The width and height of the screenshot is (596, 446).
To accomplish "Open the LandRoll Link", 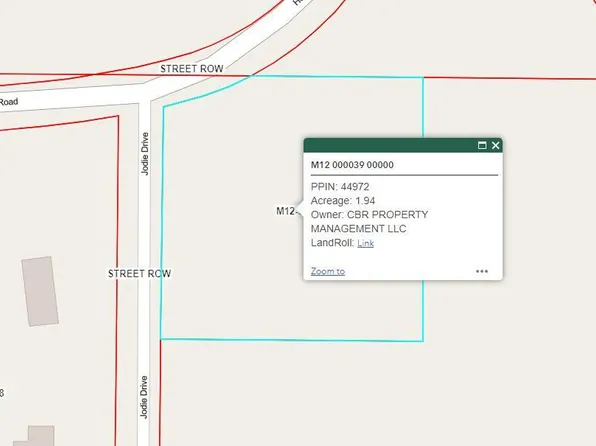I will [x=366, y=243].
